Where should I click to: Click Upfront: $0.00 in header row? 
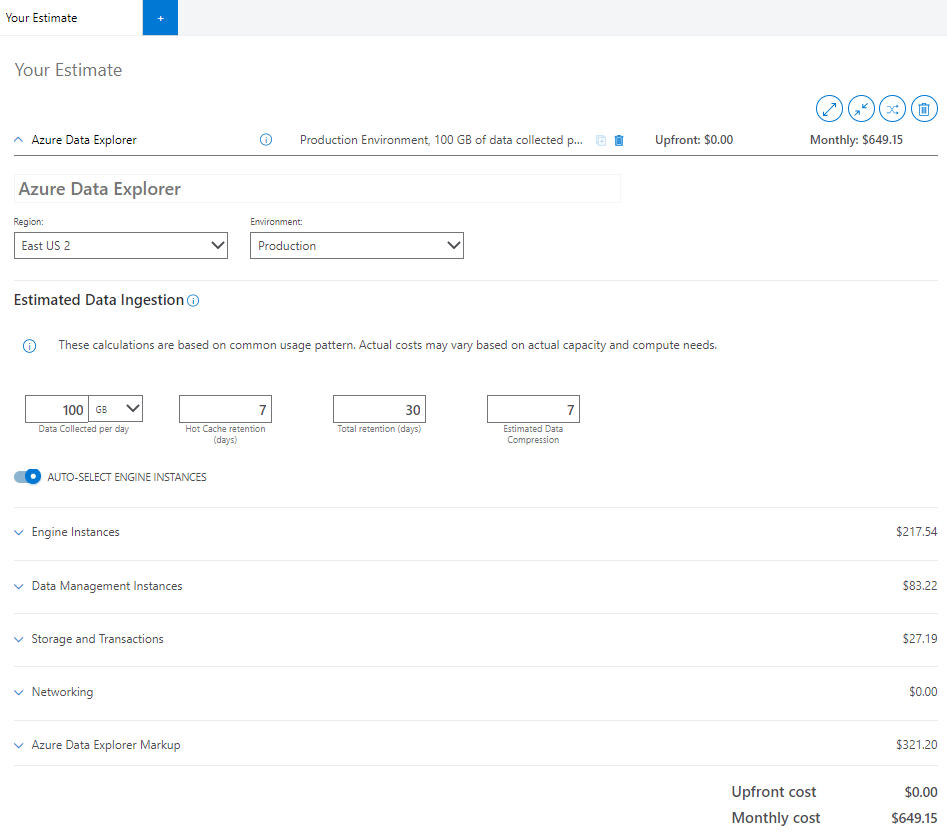694,140
